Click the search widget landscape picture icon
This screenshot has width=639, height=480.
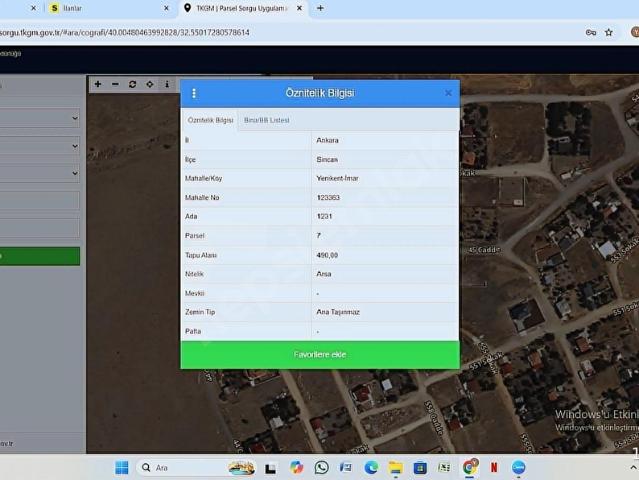point(241,468)
